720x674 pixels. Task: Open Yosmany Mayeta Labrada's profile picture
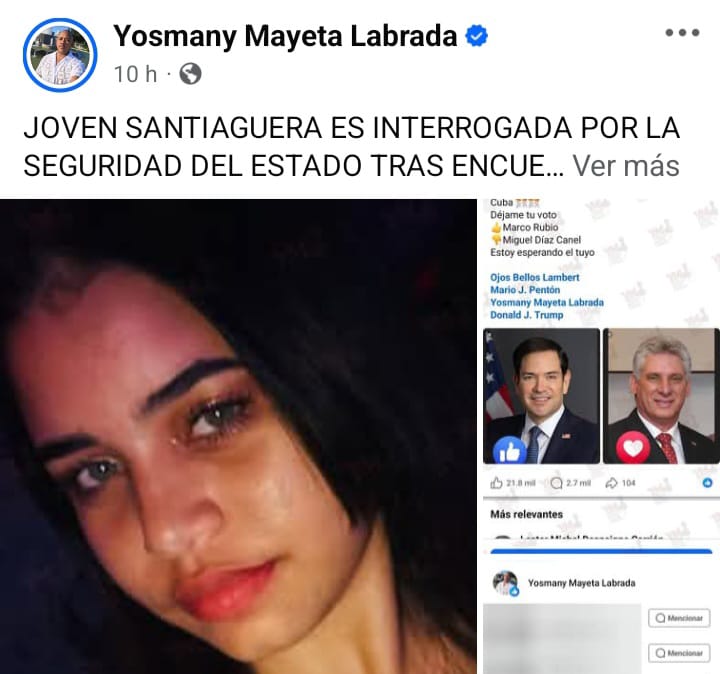(x=60, y=55)
